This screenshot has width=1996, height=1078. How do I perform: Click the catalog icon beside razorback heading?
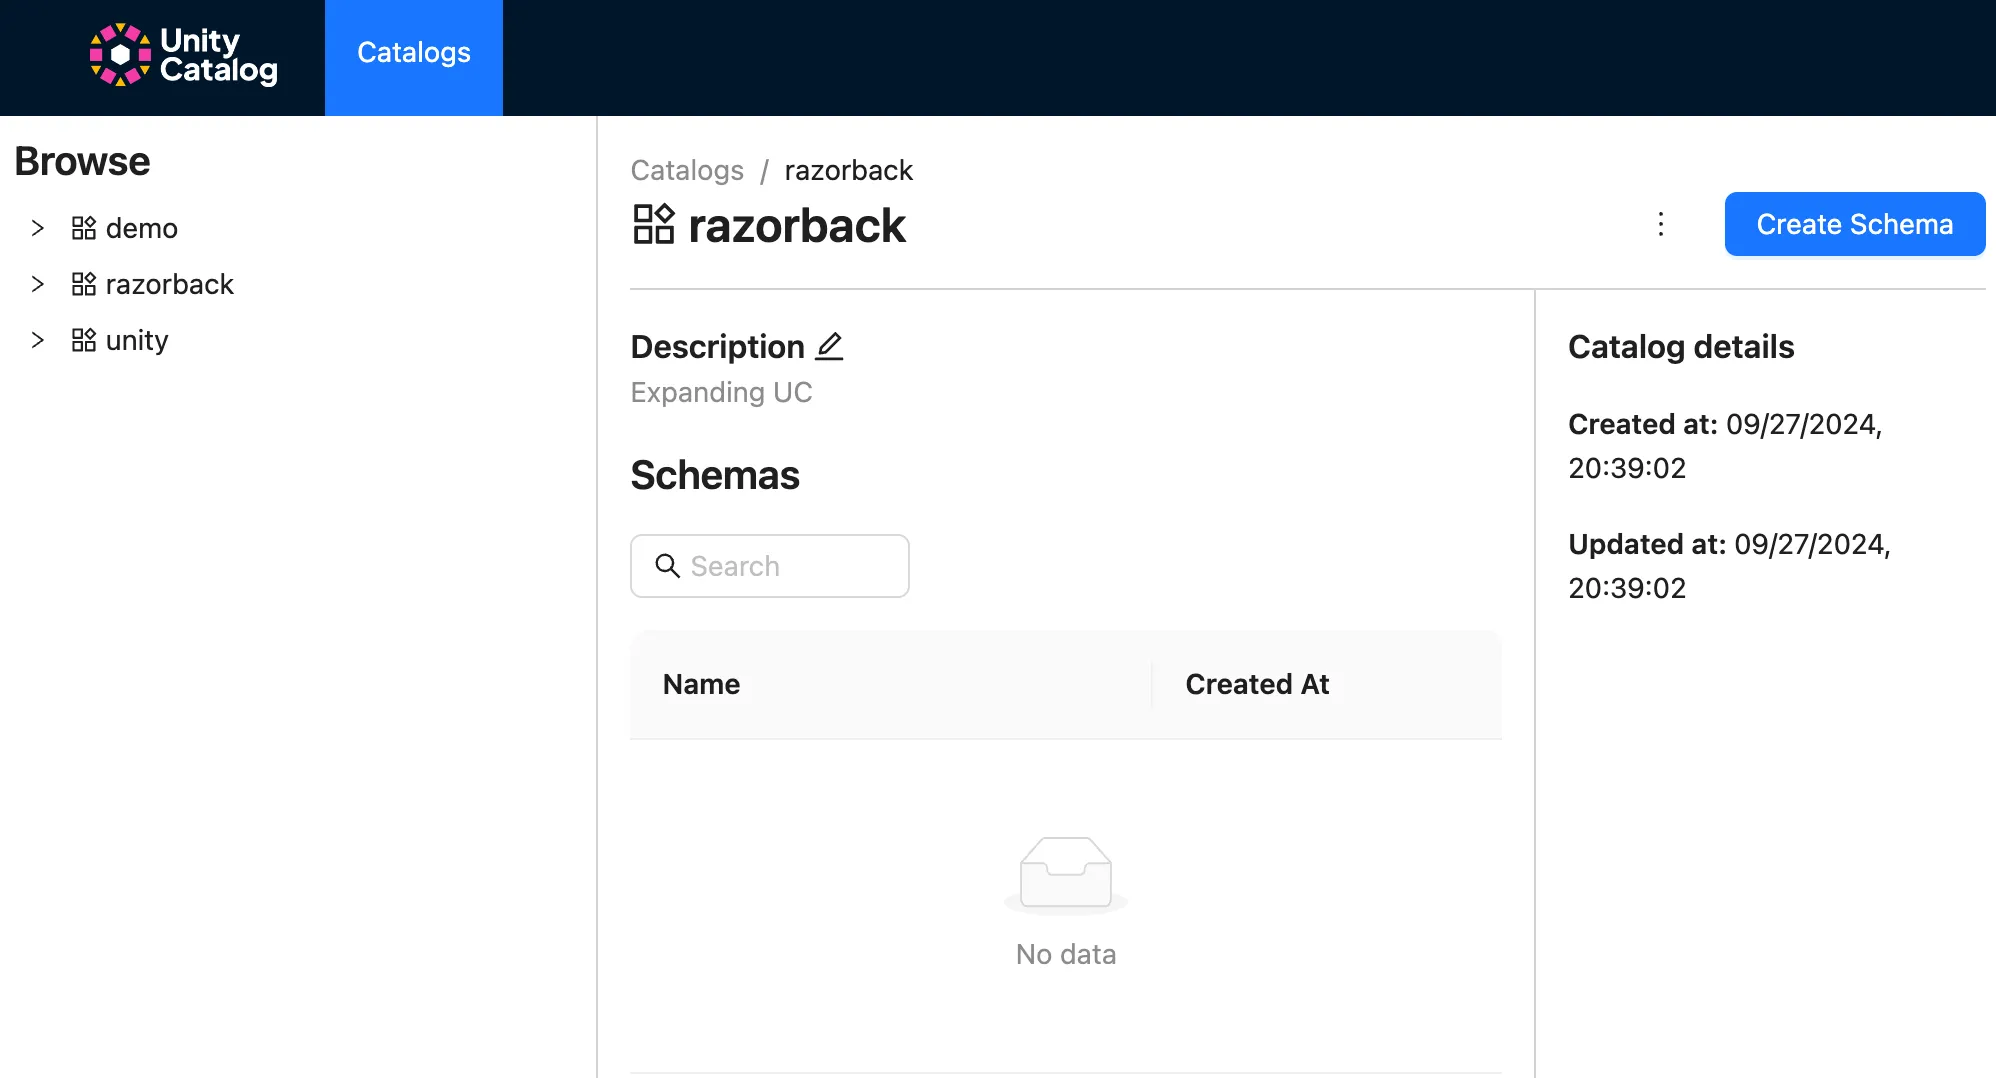click(654, 225)
